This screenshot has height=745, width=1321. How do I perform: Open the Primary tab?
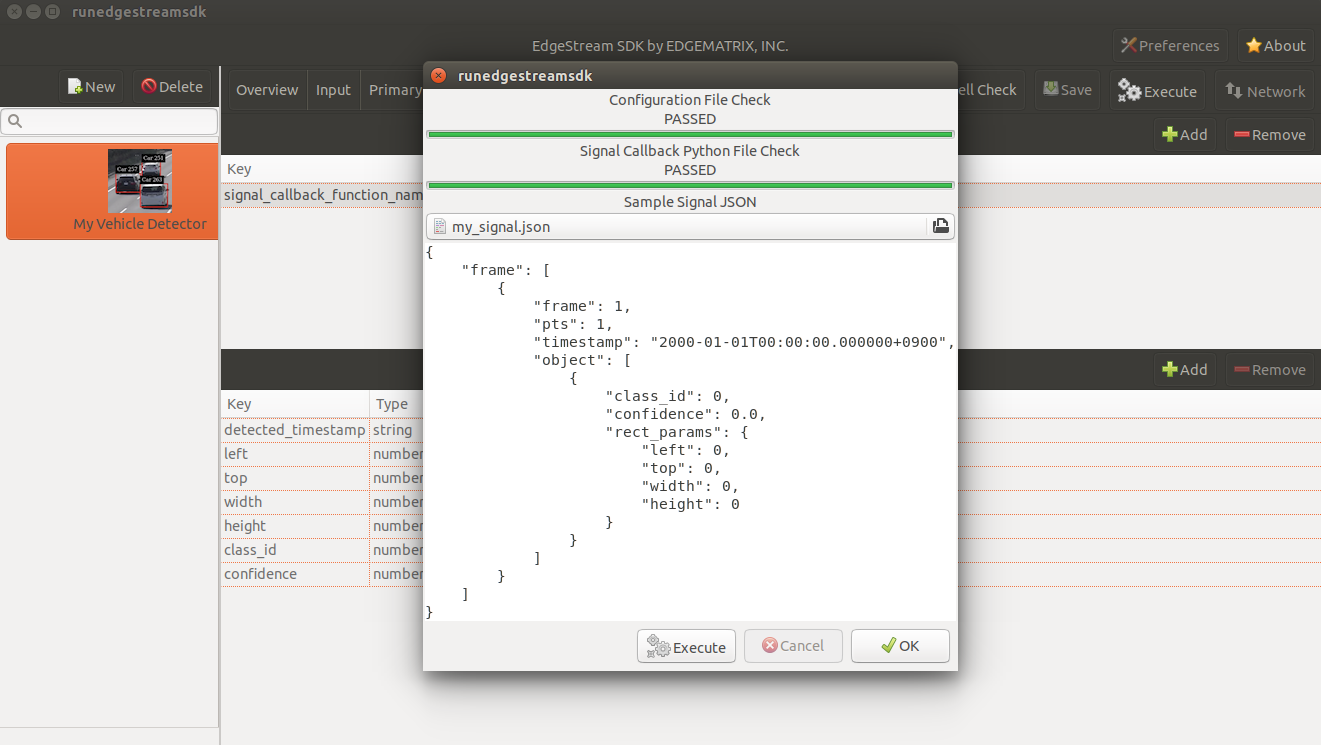point(393,89)
